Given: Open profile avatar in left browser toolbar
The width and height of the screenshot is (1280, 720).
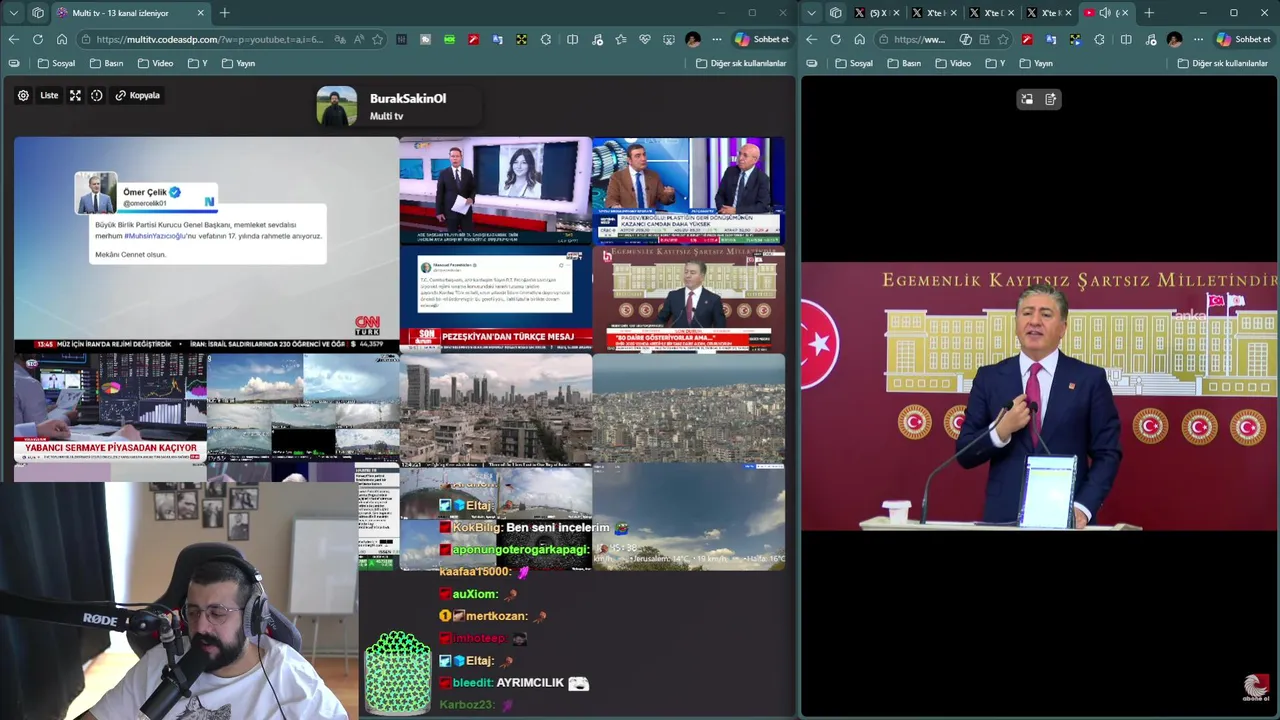Looking at the screenshot, I should pyautogui.click(x=693, y=39).
